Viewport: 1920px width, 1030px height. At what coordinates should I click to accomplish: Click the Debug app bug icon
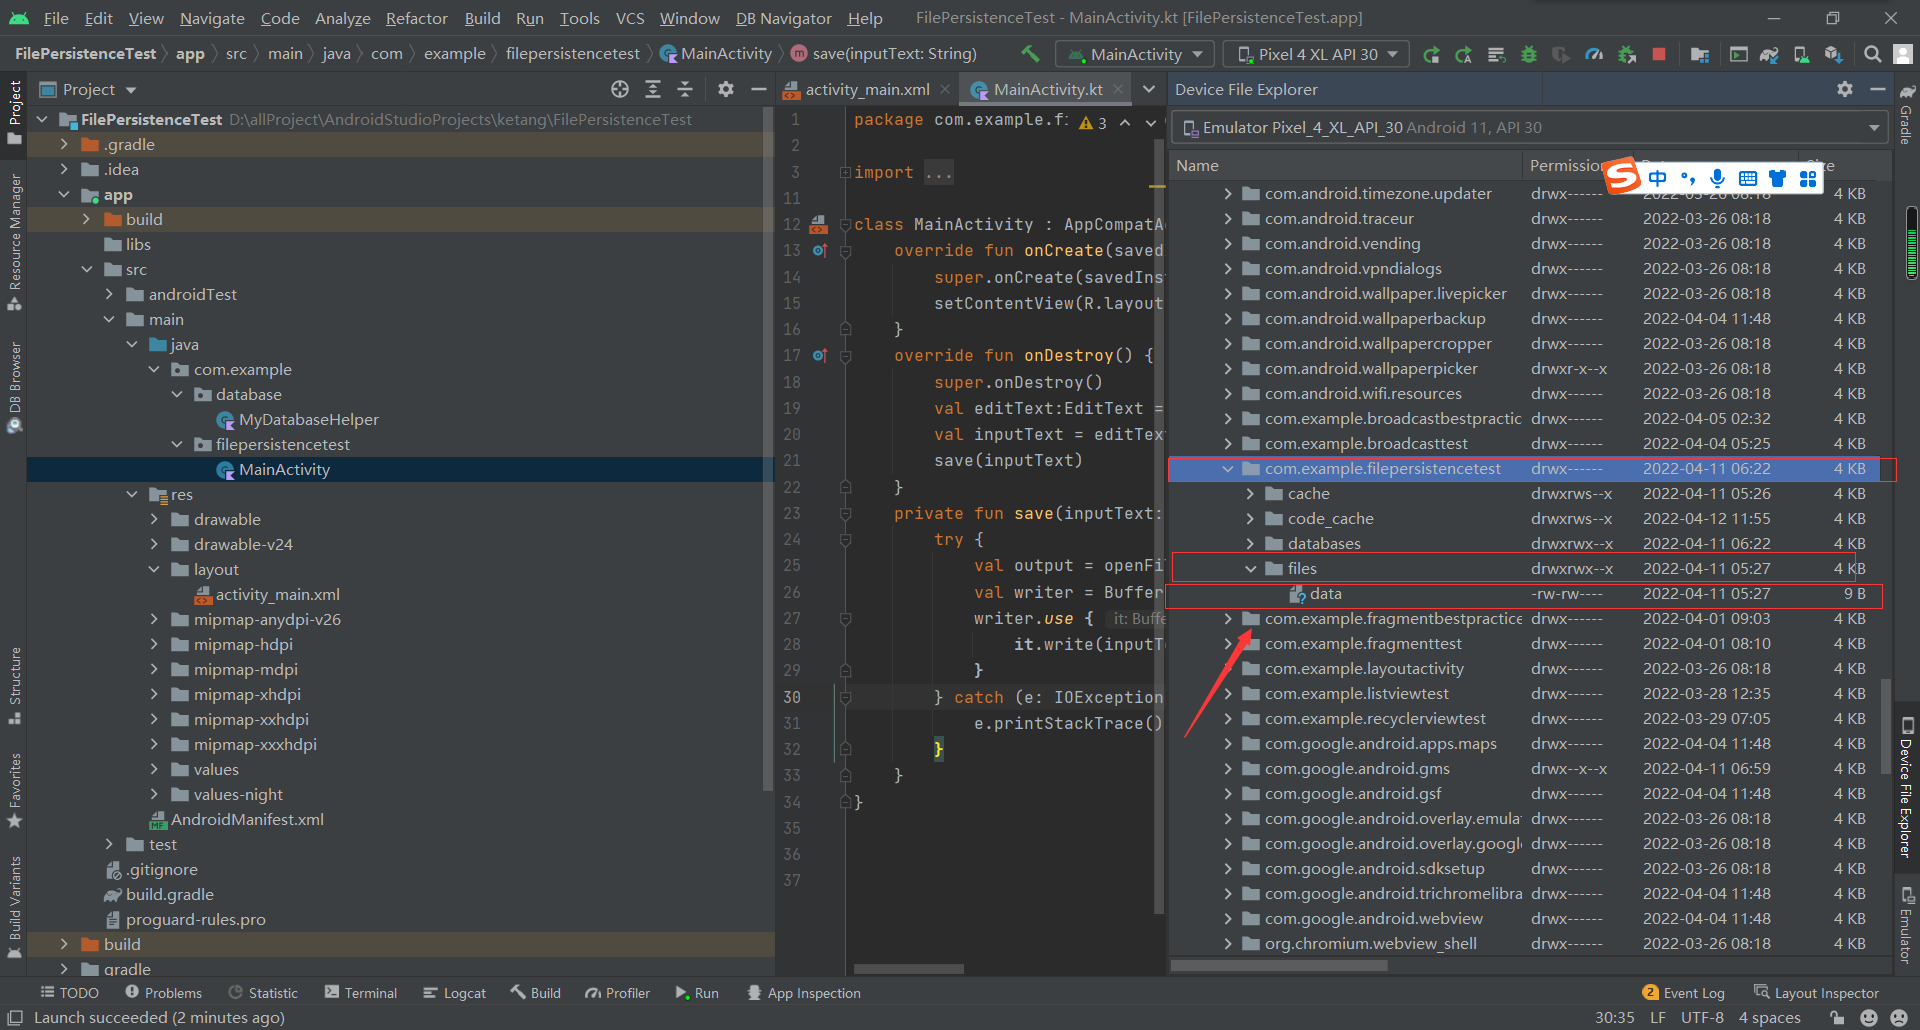coord(1529,54)
